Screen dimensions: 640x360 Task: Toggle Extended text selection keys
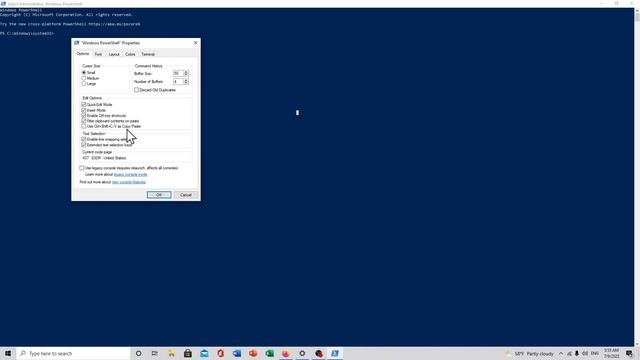click(84, 145)
